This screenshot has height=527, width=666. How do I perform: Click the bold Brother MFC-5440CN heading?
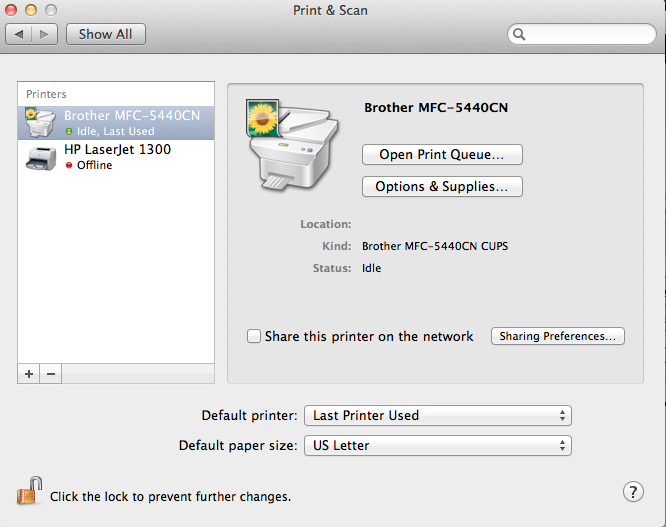[436, 107]
